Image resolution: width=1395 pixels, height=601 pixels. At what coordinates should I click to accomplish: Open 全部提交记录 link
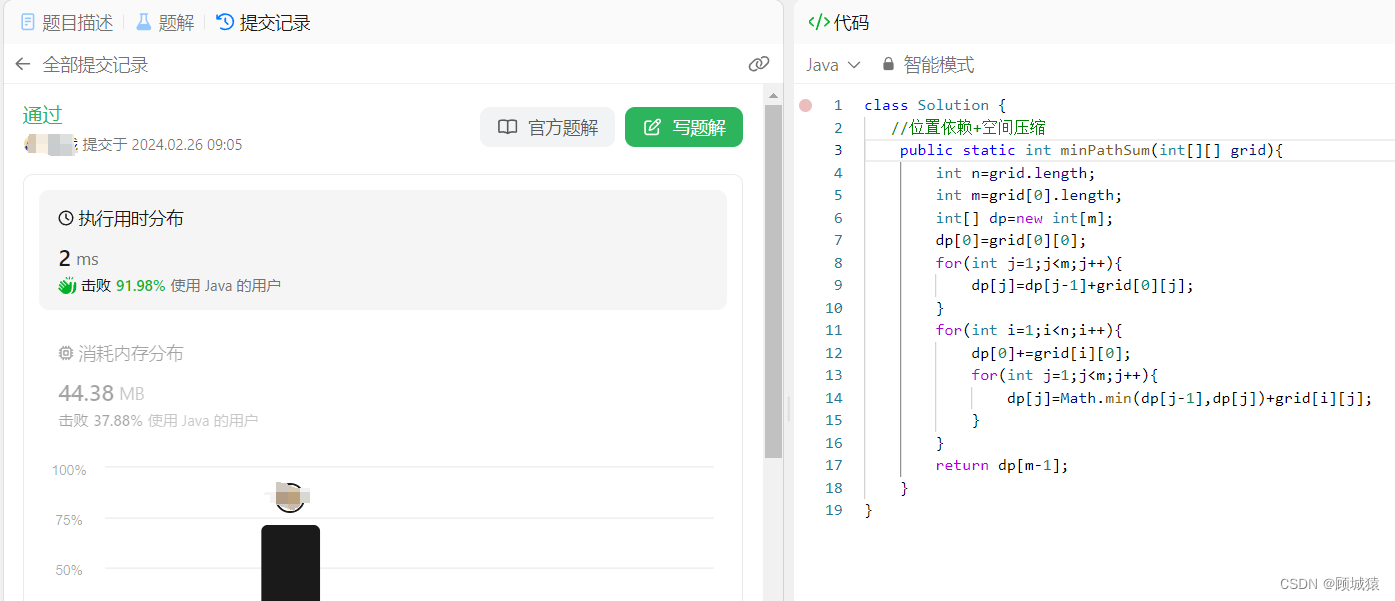[95, 65]
